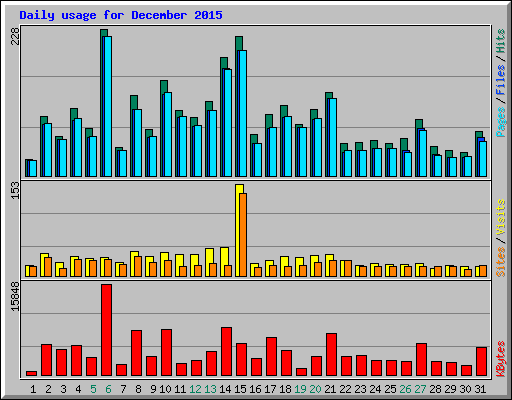Click the green day "19" label
Viewport: 512px width, 400px height.
pos(300,389)
